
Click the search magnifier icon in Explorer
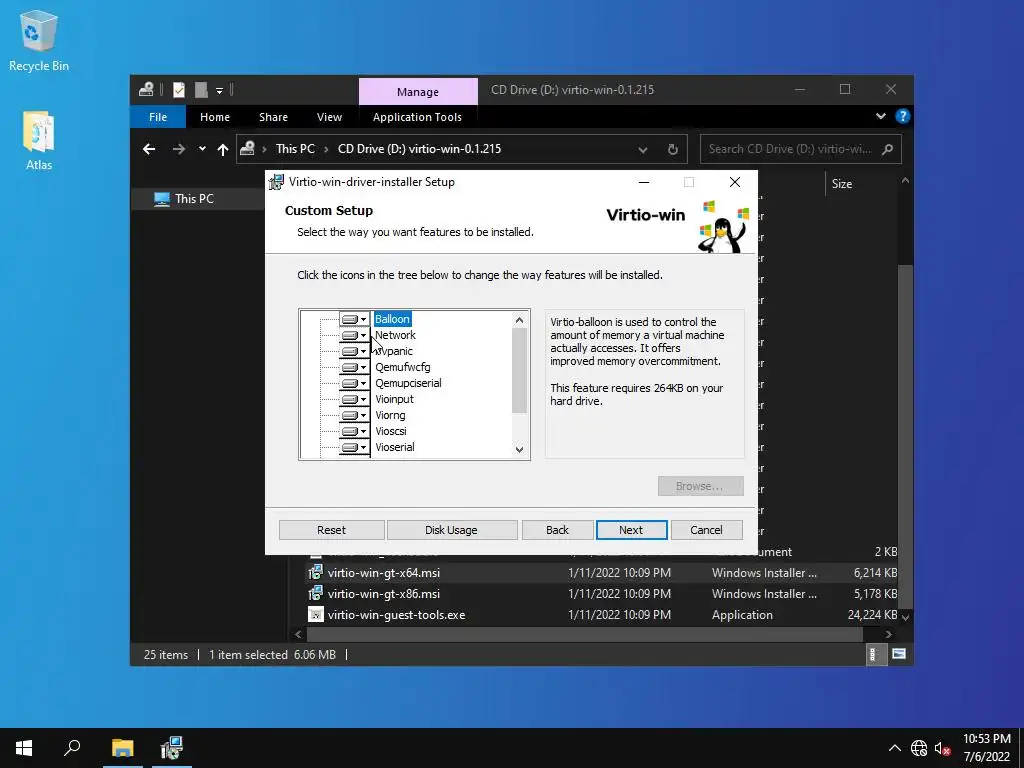coord(887,150)
